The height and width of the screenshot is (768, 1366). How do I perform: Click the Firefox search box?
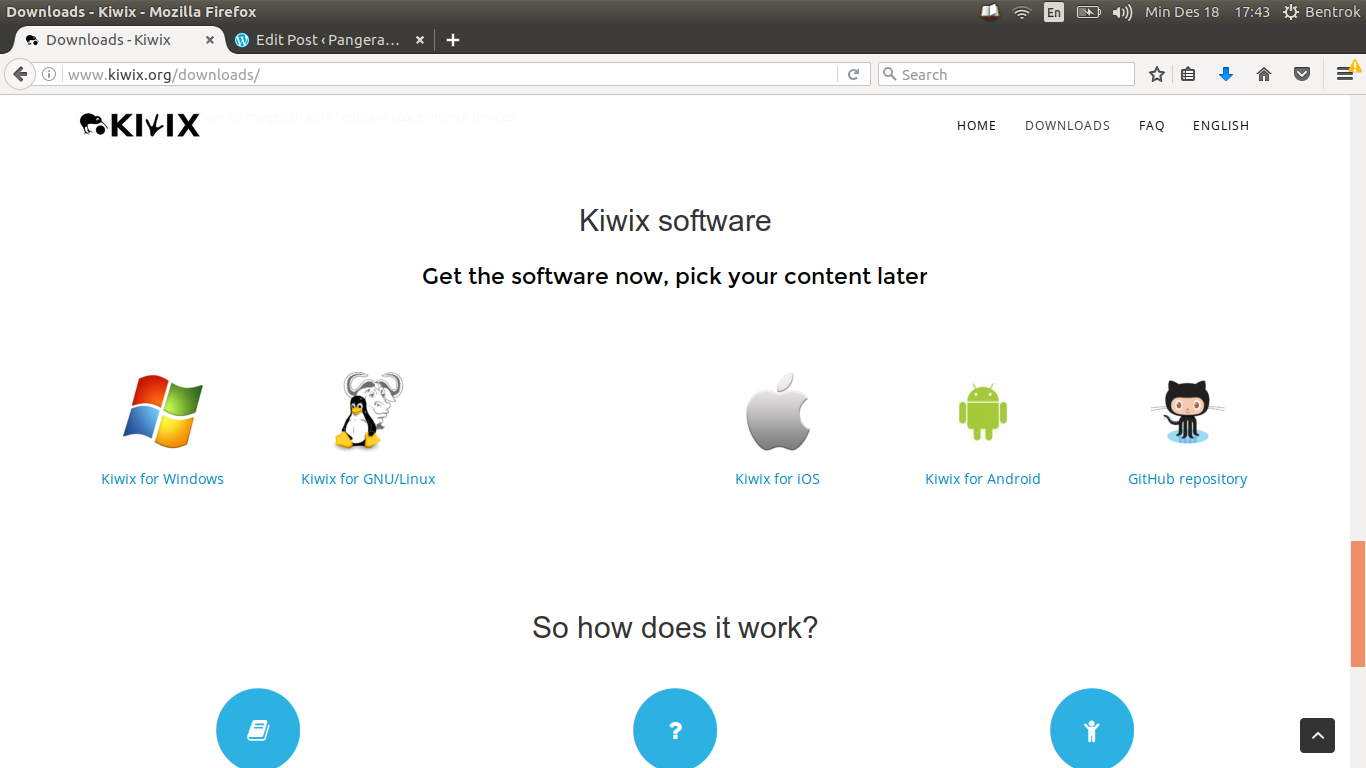1006,74
